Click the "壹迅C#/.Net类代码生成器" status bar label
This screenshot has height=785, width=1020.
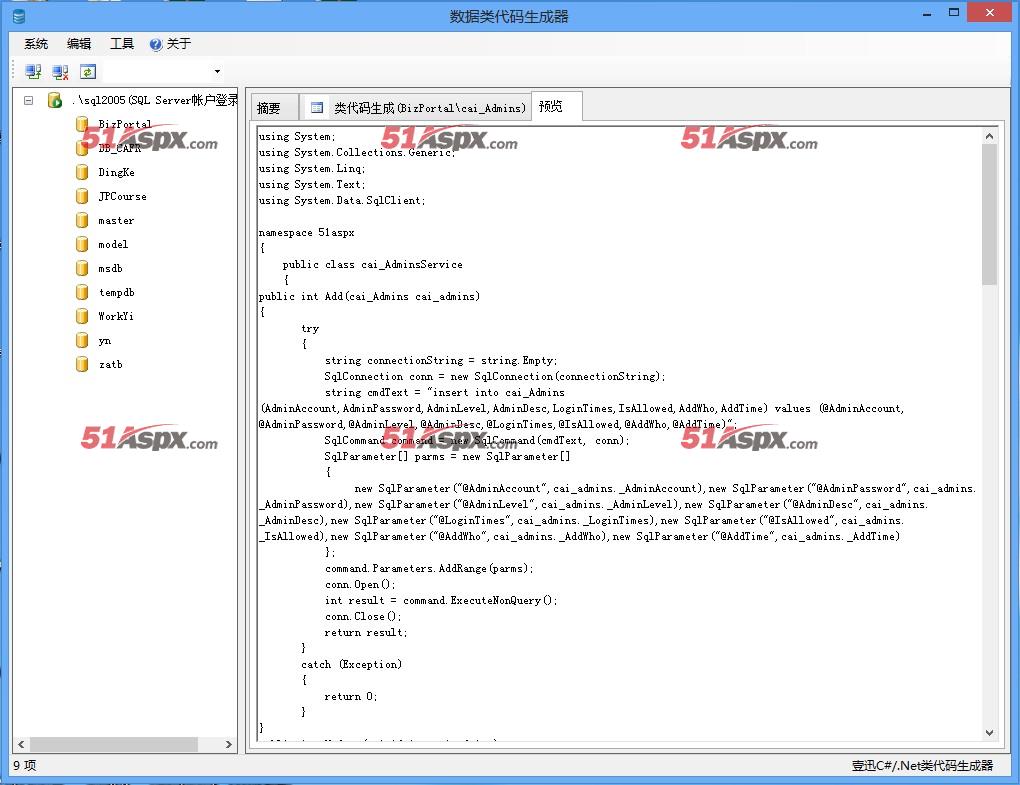point(922,765)
